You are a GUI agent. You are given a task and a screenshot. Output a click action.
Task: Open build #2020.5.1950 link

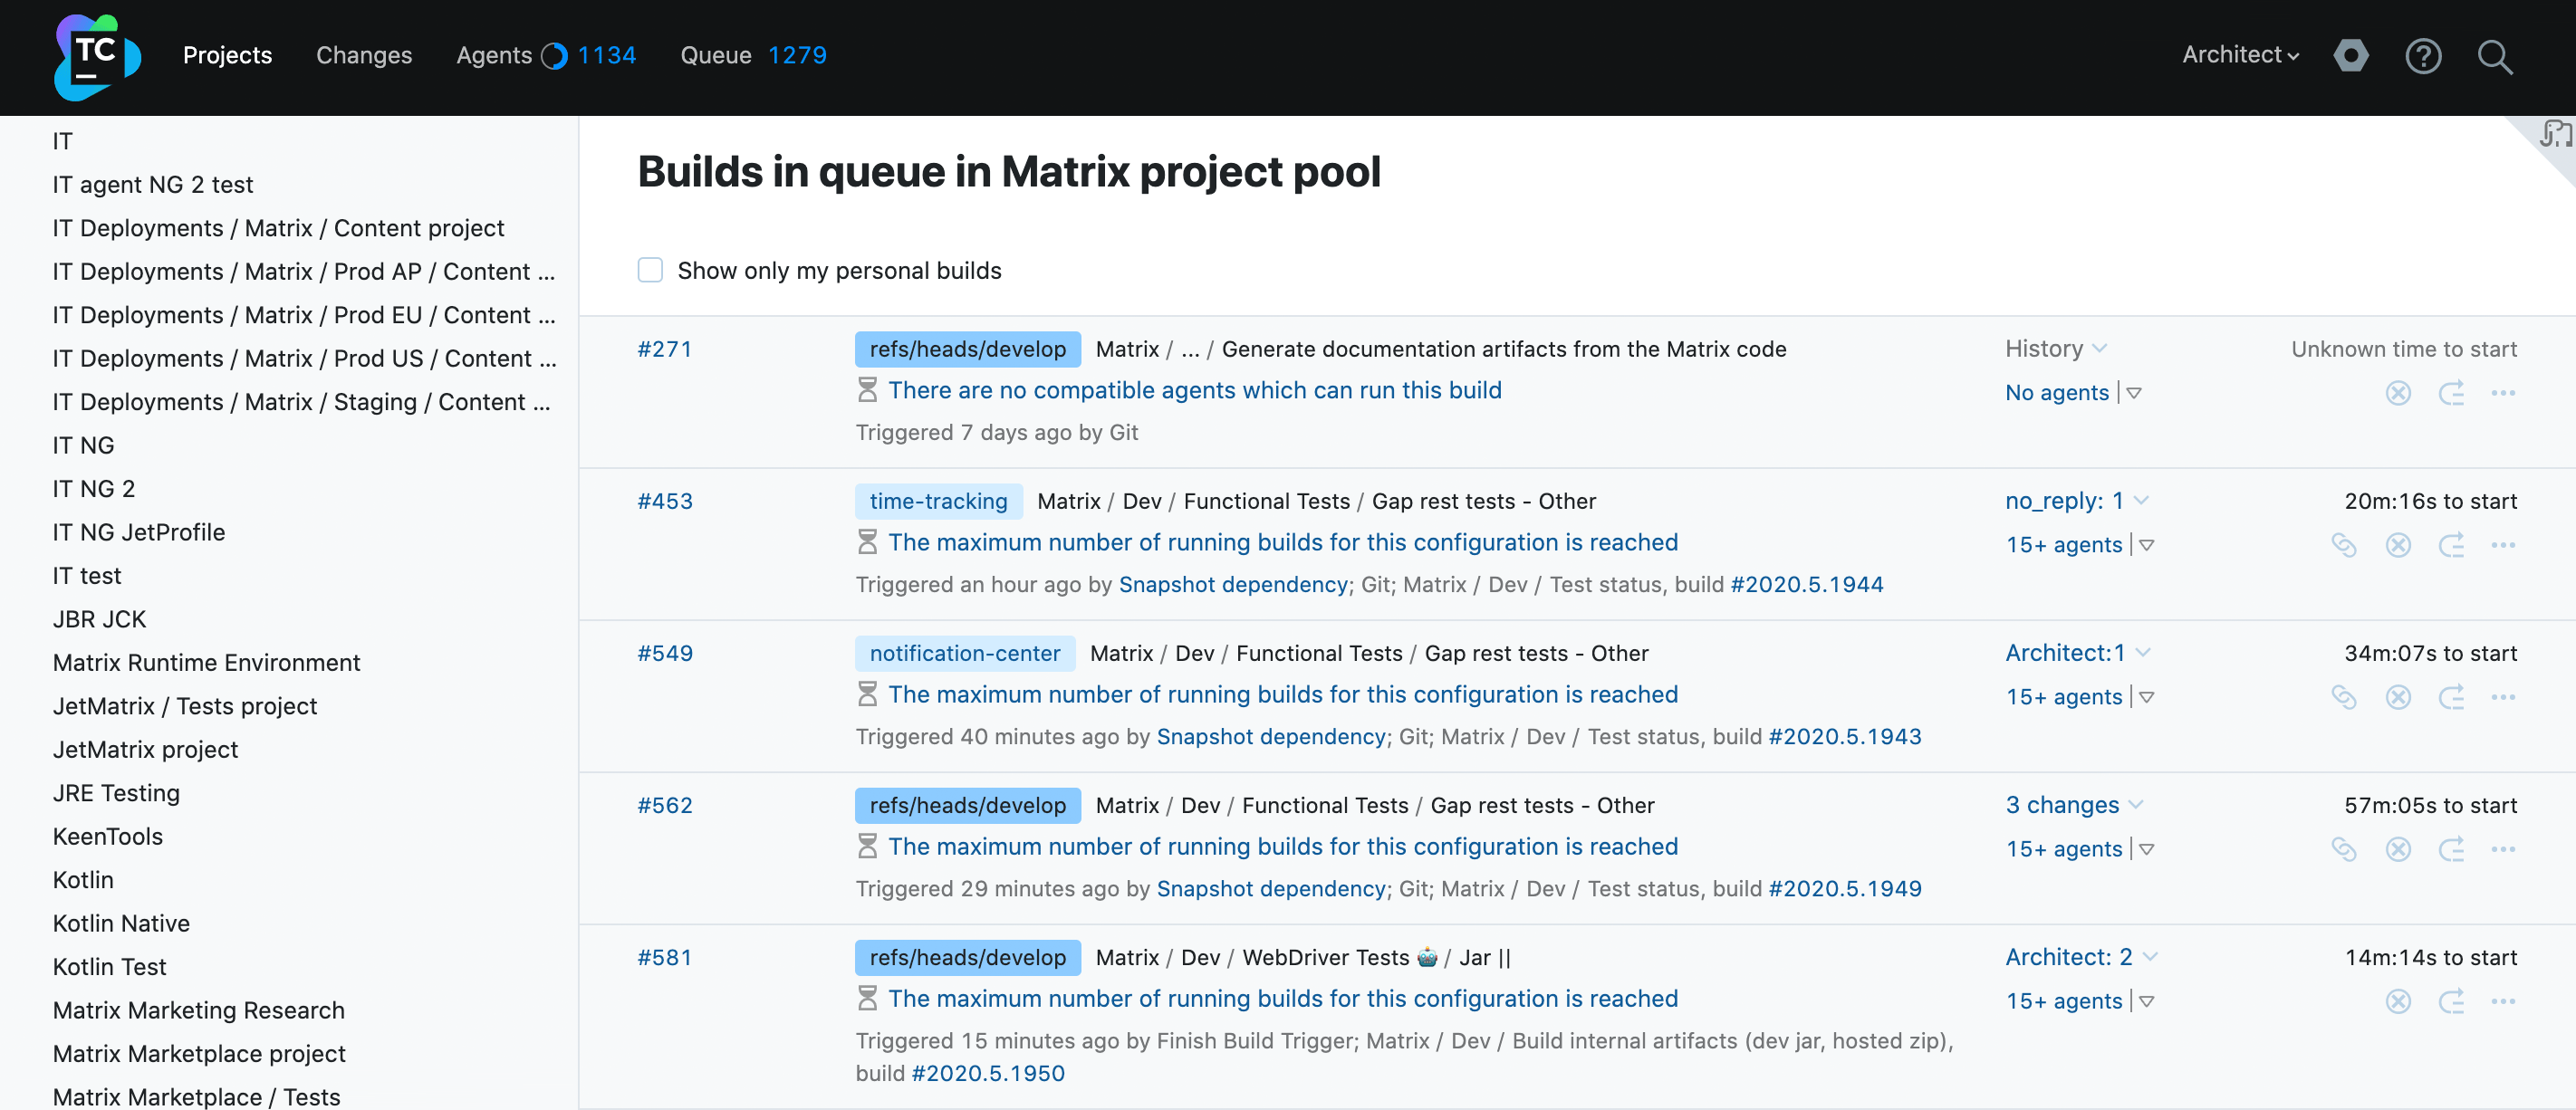click(988, 1073)
